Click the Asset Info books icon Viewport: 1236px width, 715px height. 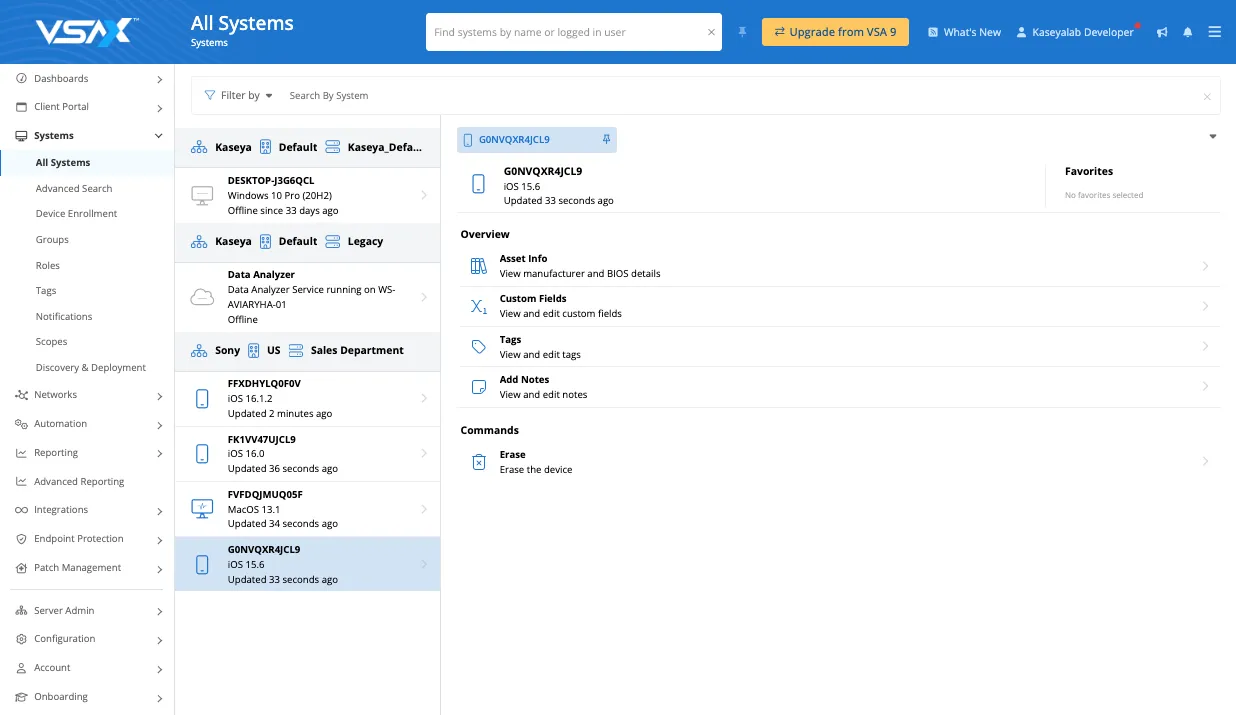tap(479, 266)
